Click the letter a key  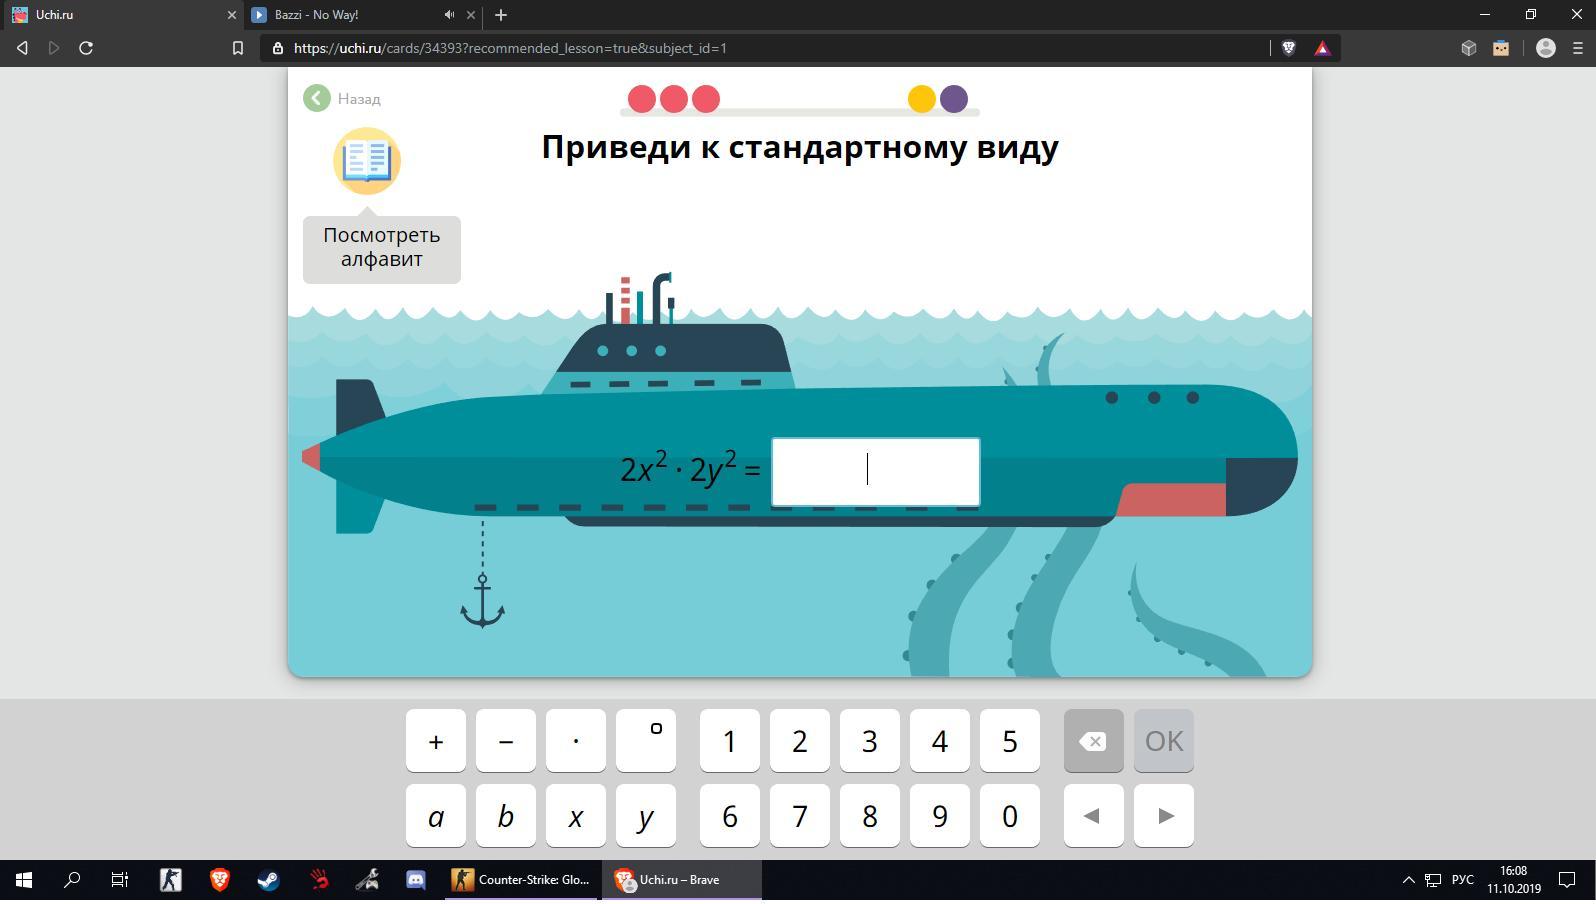coord(436,816)
